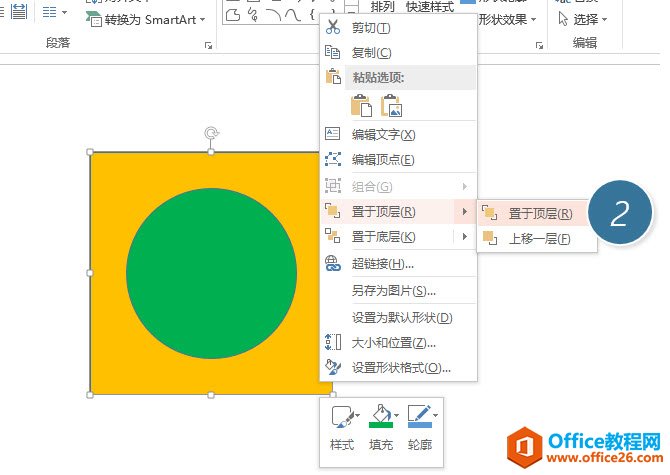Open the Outline (轮廓) dropdown arrow
The image size is (670, 475).
point(435,415)
